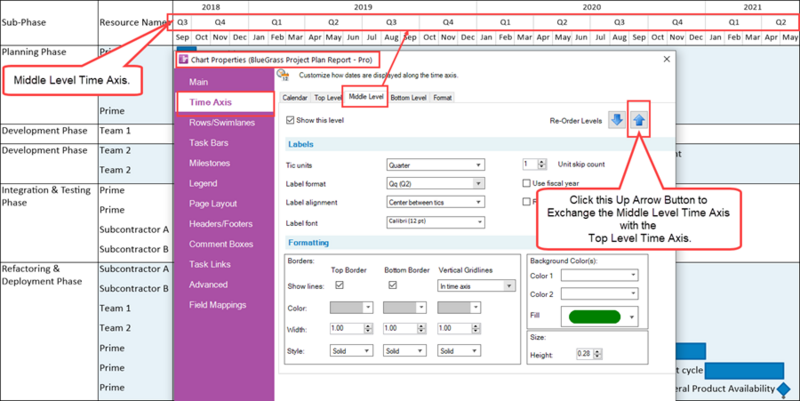The width and height of the screenshot is (800, 401).
Task: Enable the Use fiscal year checkbox
Action: tap(526, 183)
